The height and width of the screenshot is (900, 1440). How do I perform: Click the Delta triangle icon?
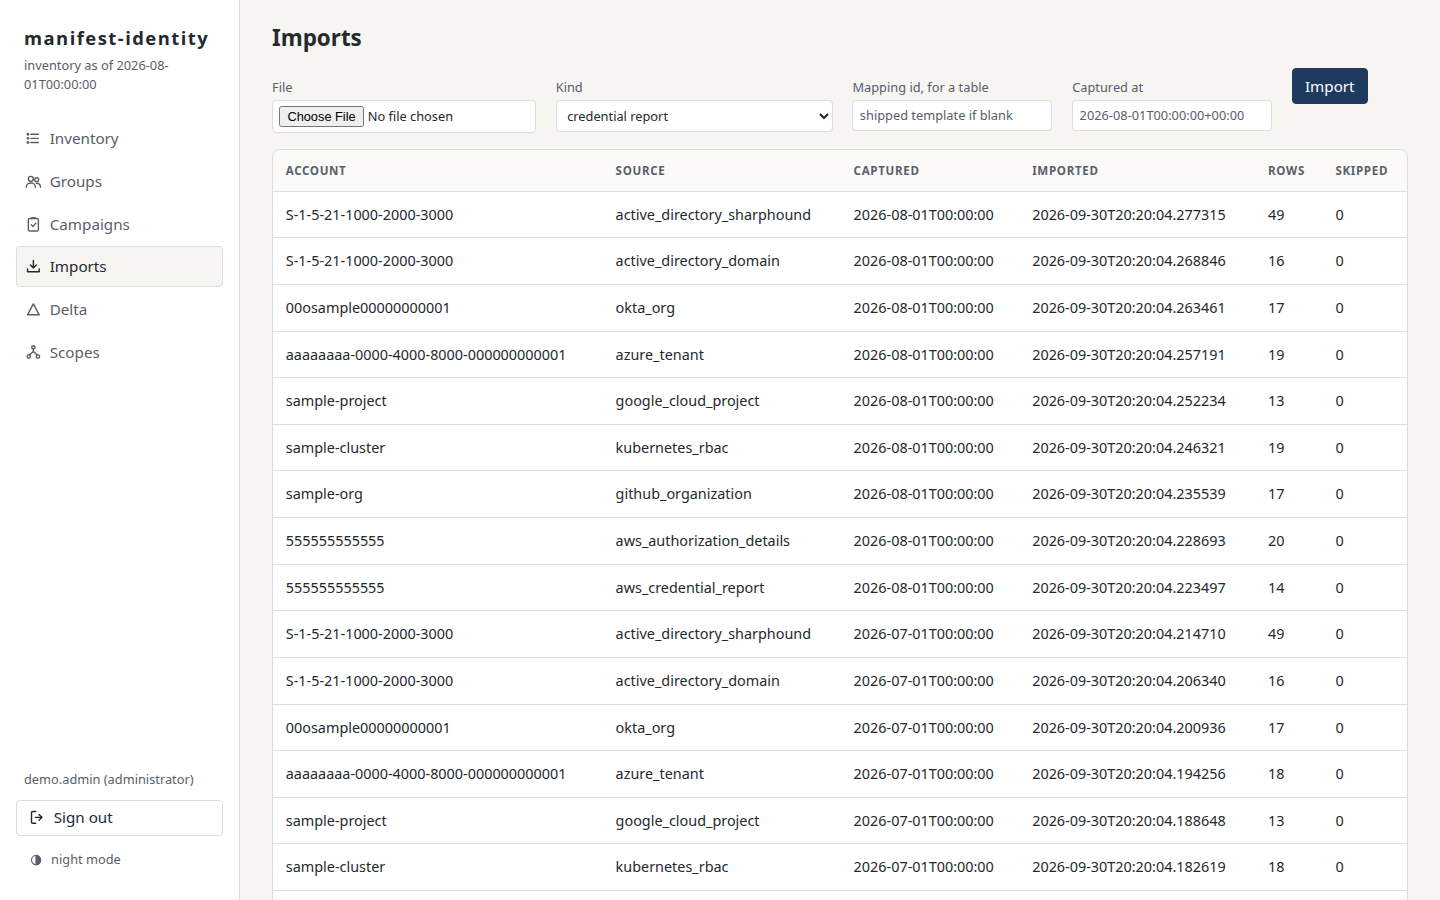point(33,310)
